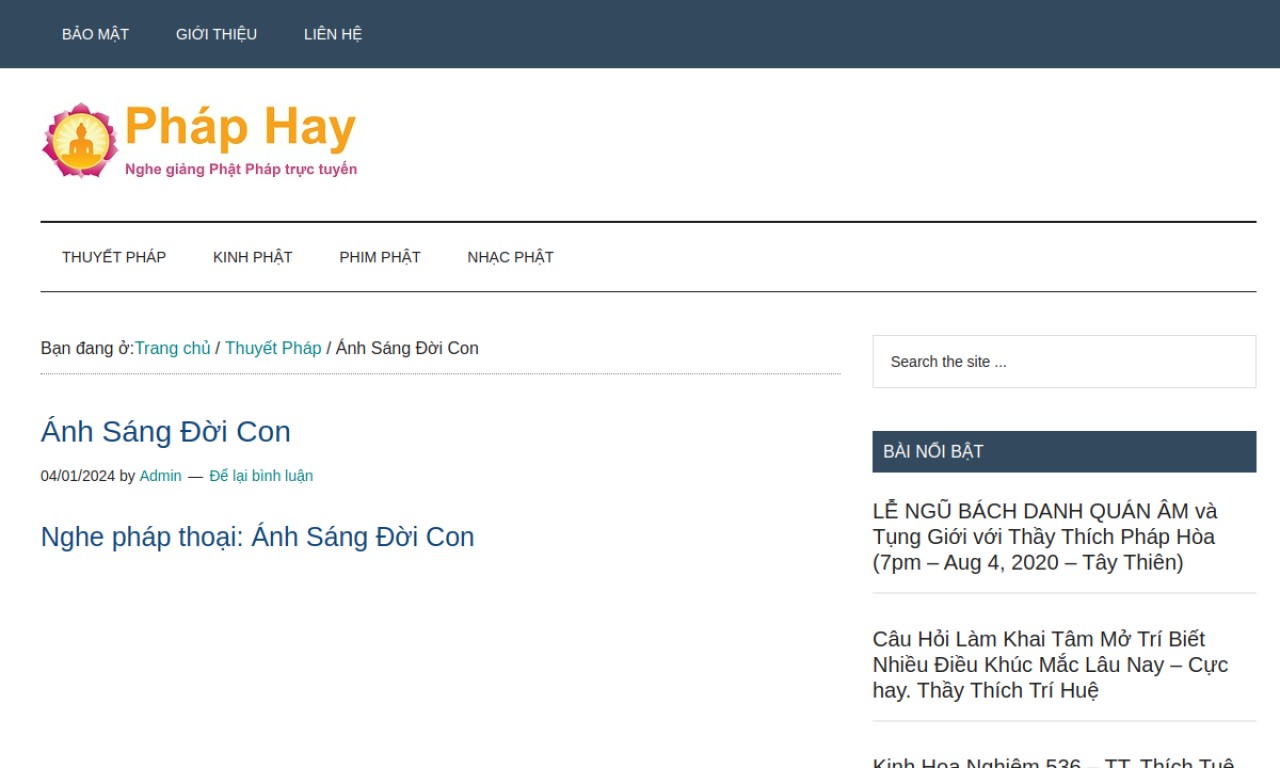Open the Kinh Hoa Nghiêm 536 post
The width and height of the screenshot is (1280, 768).
pos(1054,761)
